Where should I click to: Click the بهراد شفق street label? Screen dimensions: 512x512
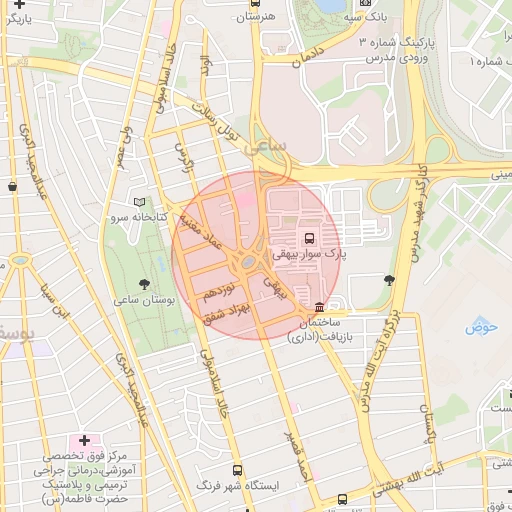(x=227, y=313)
